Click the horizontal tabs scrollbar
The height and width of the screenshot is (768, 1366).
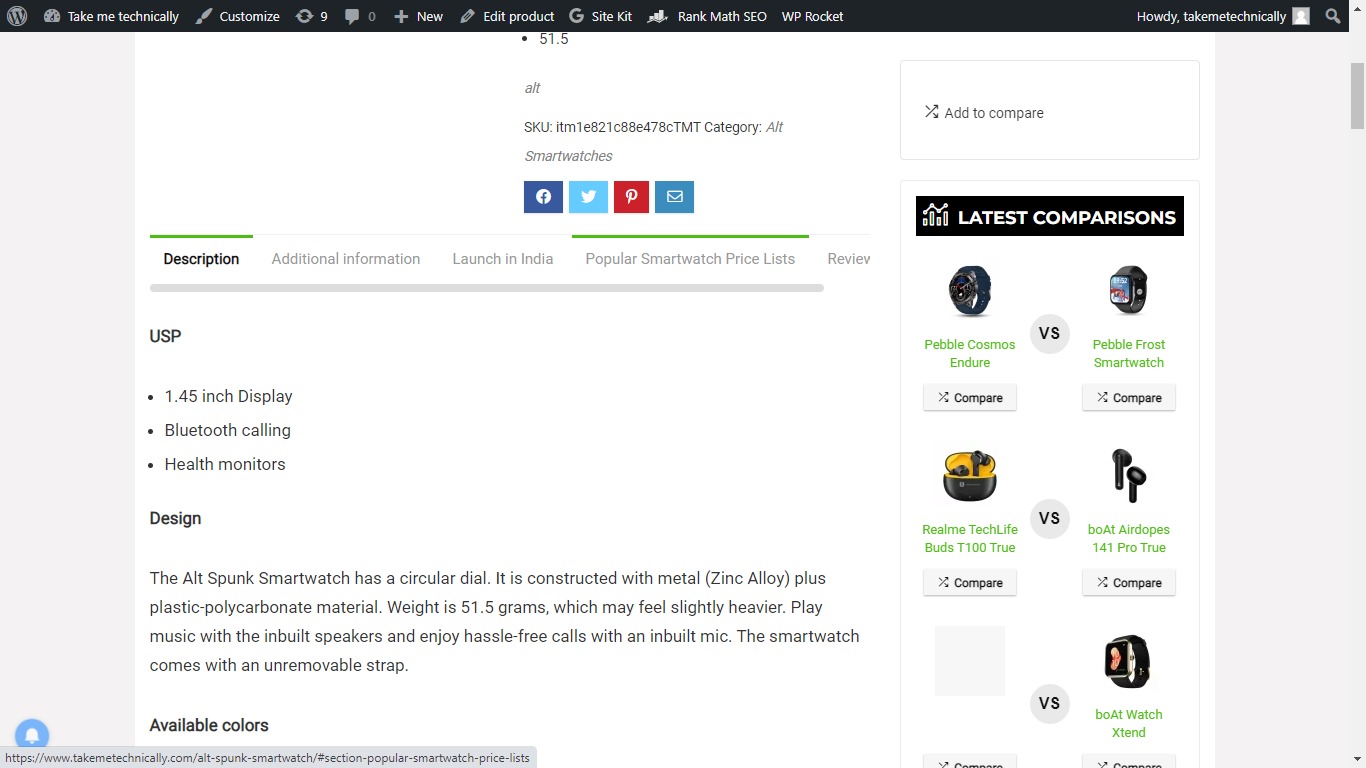[x=487, y=288]
